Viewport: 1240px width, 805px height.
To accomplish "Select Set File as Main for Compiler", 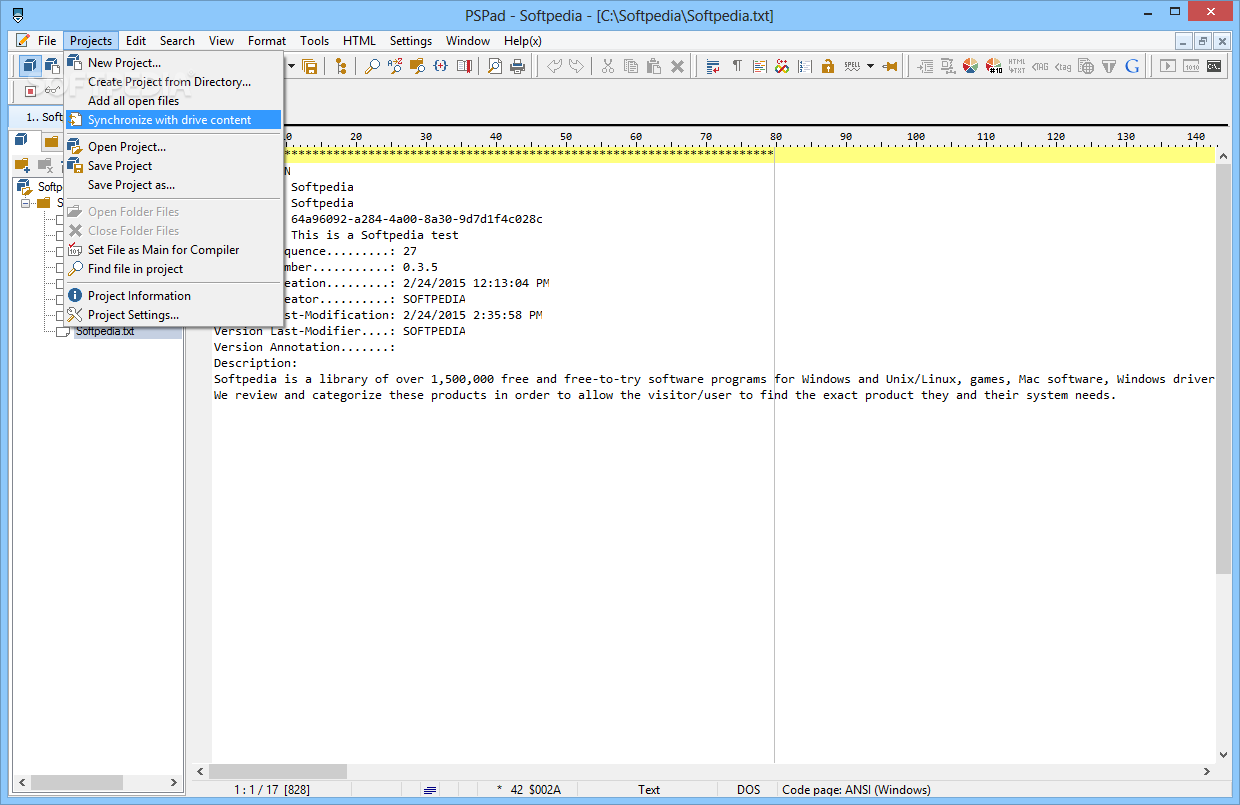I will pos(174,249).
